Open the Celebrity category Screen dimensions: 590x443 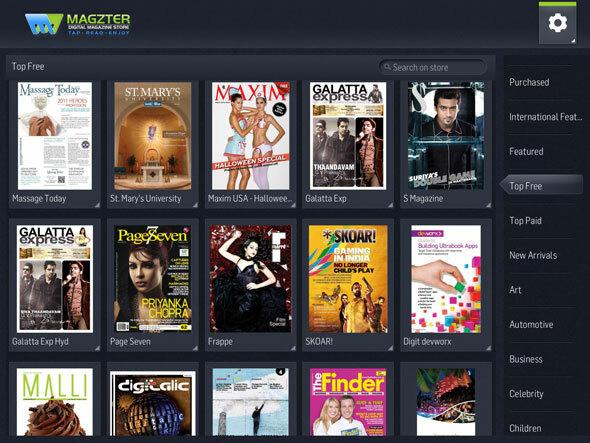pyautogui.click(x=526, y=394)
